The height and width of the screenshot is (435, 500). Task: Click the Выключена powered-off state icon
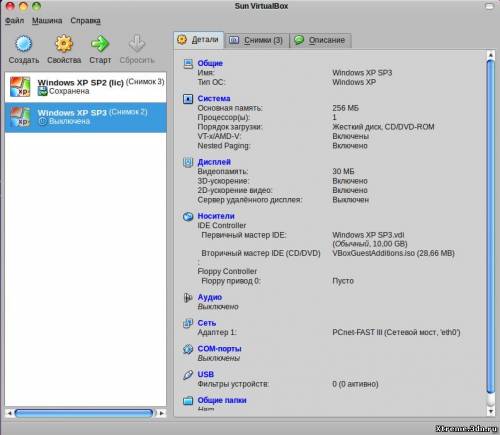42,121
